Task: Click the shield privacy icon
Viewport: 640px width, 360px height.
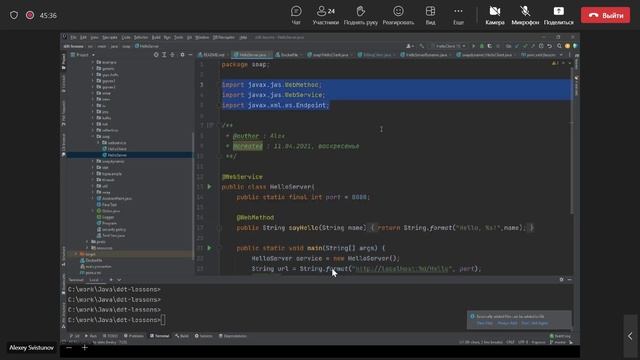Action: click(14, 15)
